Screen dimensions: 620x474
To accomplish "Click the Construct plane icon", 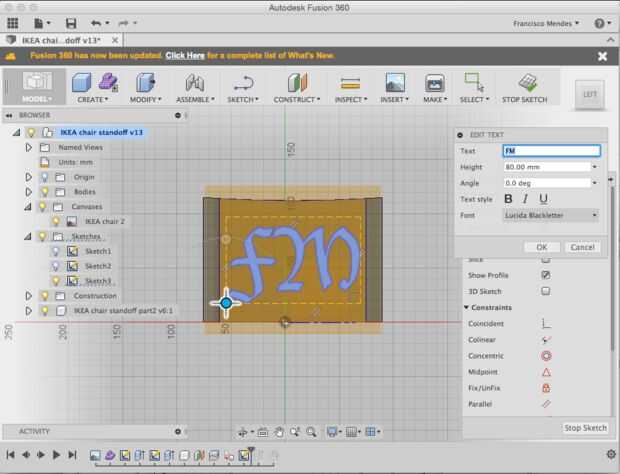I will (x=297, y=82).
